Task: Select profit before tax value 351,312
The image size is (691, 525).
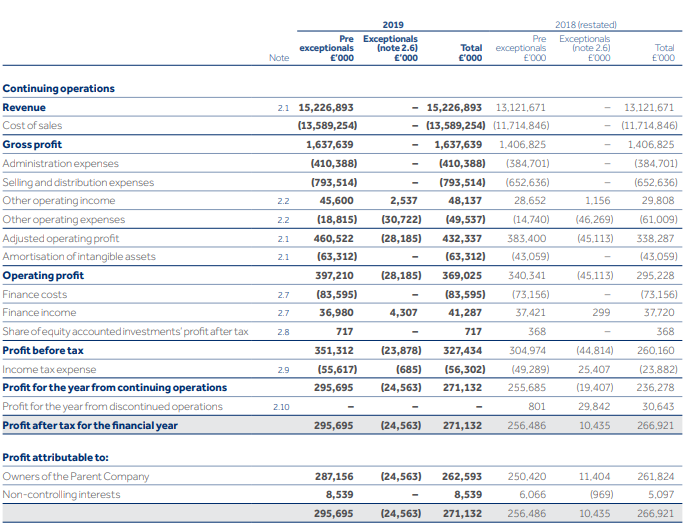Action: (334, 350)
